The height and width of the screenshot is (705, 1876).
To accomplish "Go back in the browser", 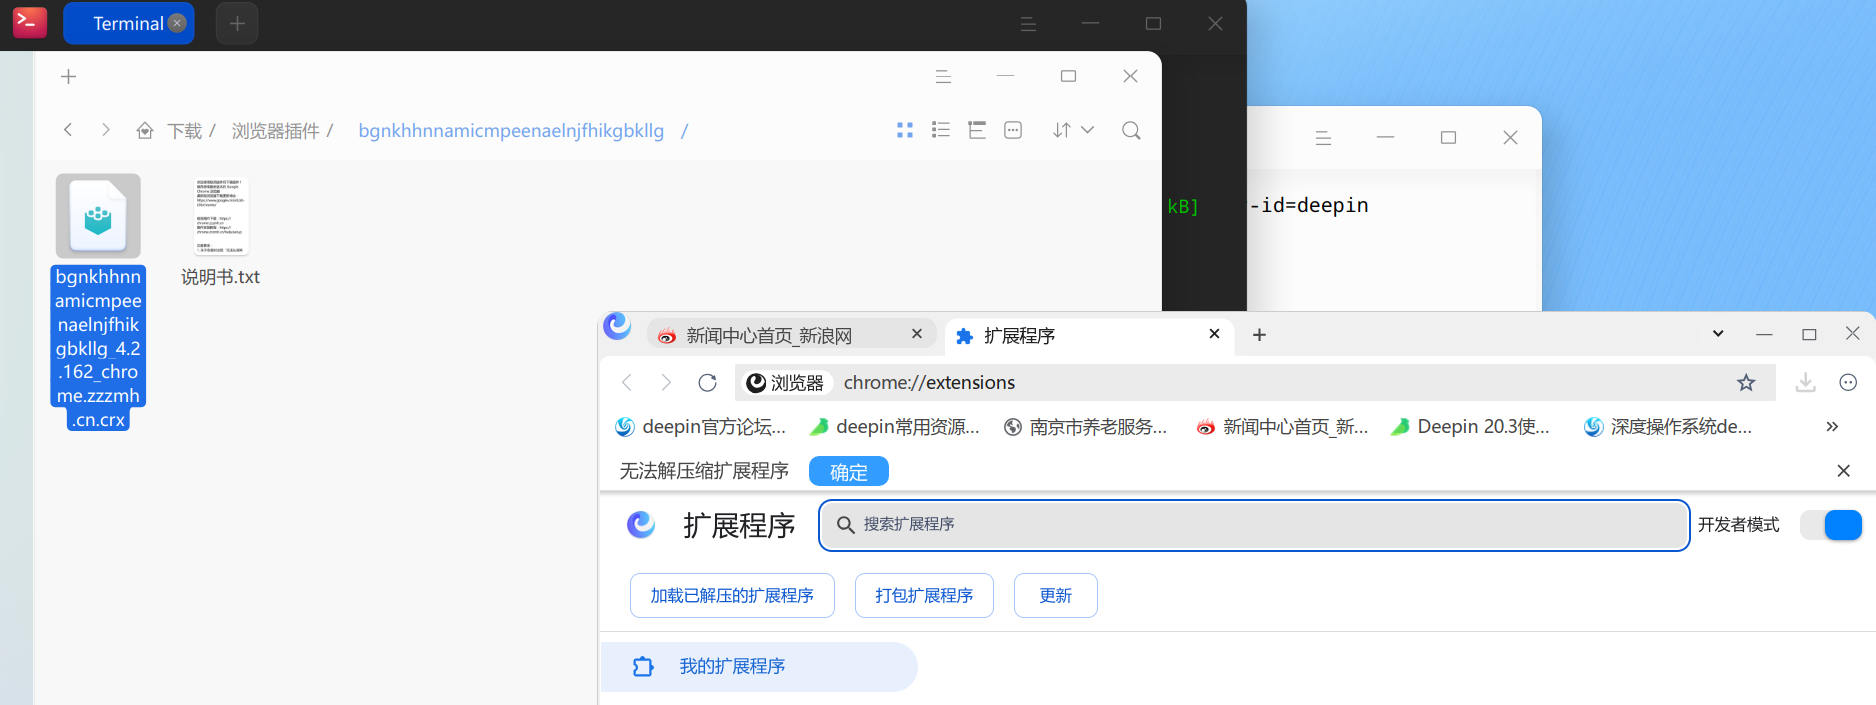I will (627, 382).
